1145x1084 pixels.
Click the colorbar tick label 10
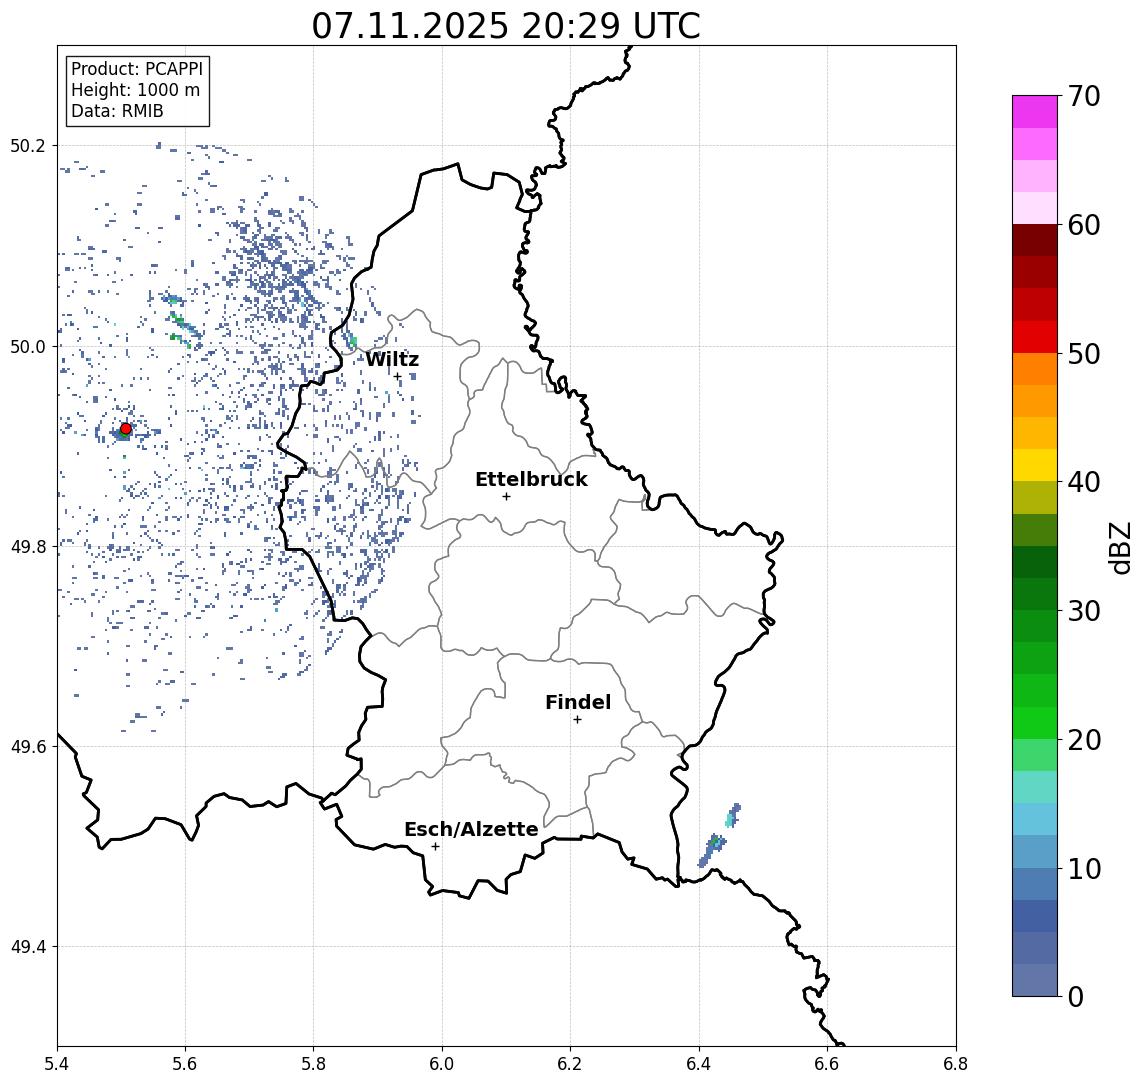click(1084, 869)
